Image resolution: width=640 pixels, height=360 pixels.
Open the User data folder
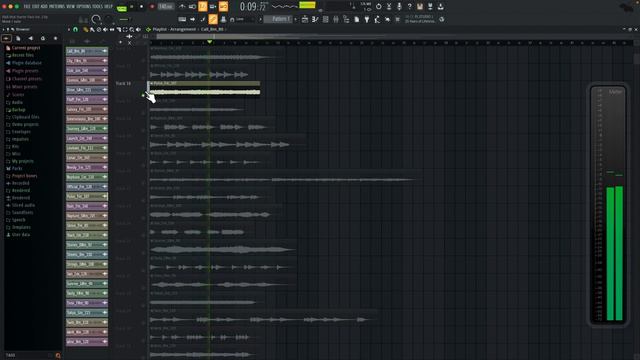20,235
